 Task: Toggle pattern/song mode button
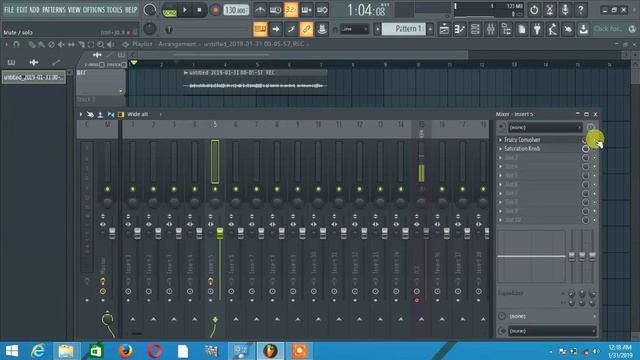tap(169, 10)
